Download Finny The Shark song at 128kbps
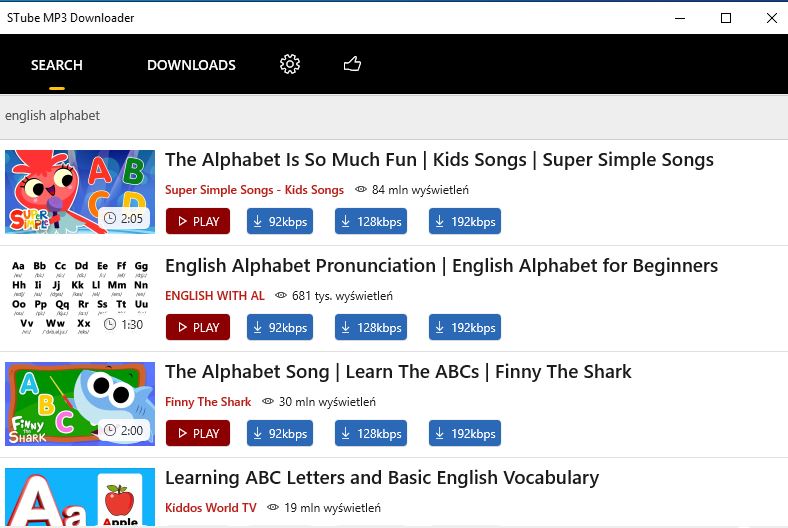 click(x=371, y=433)
